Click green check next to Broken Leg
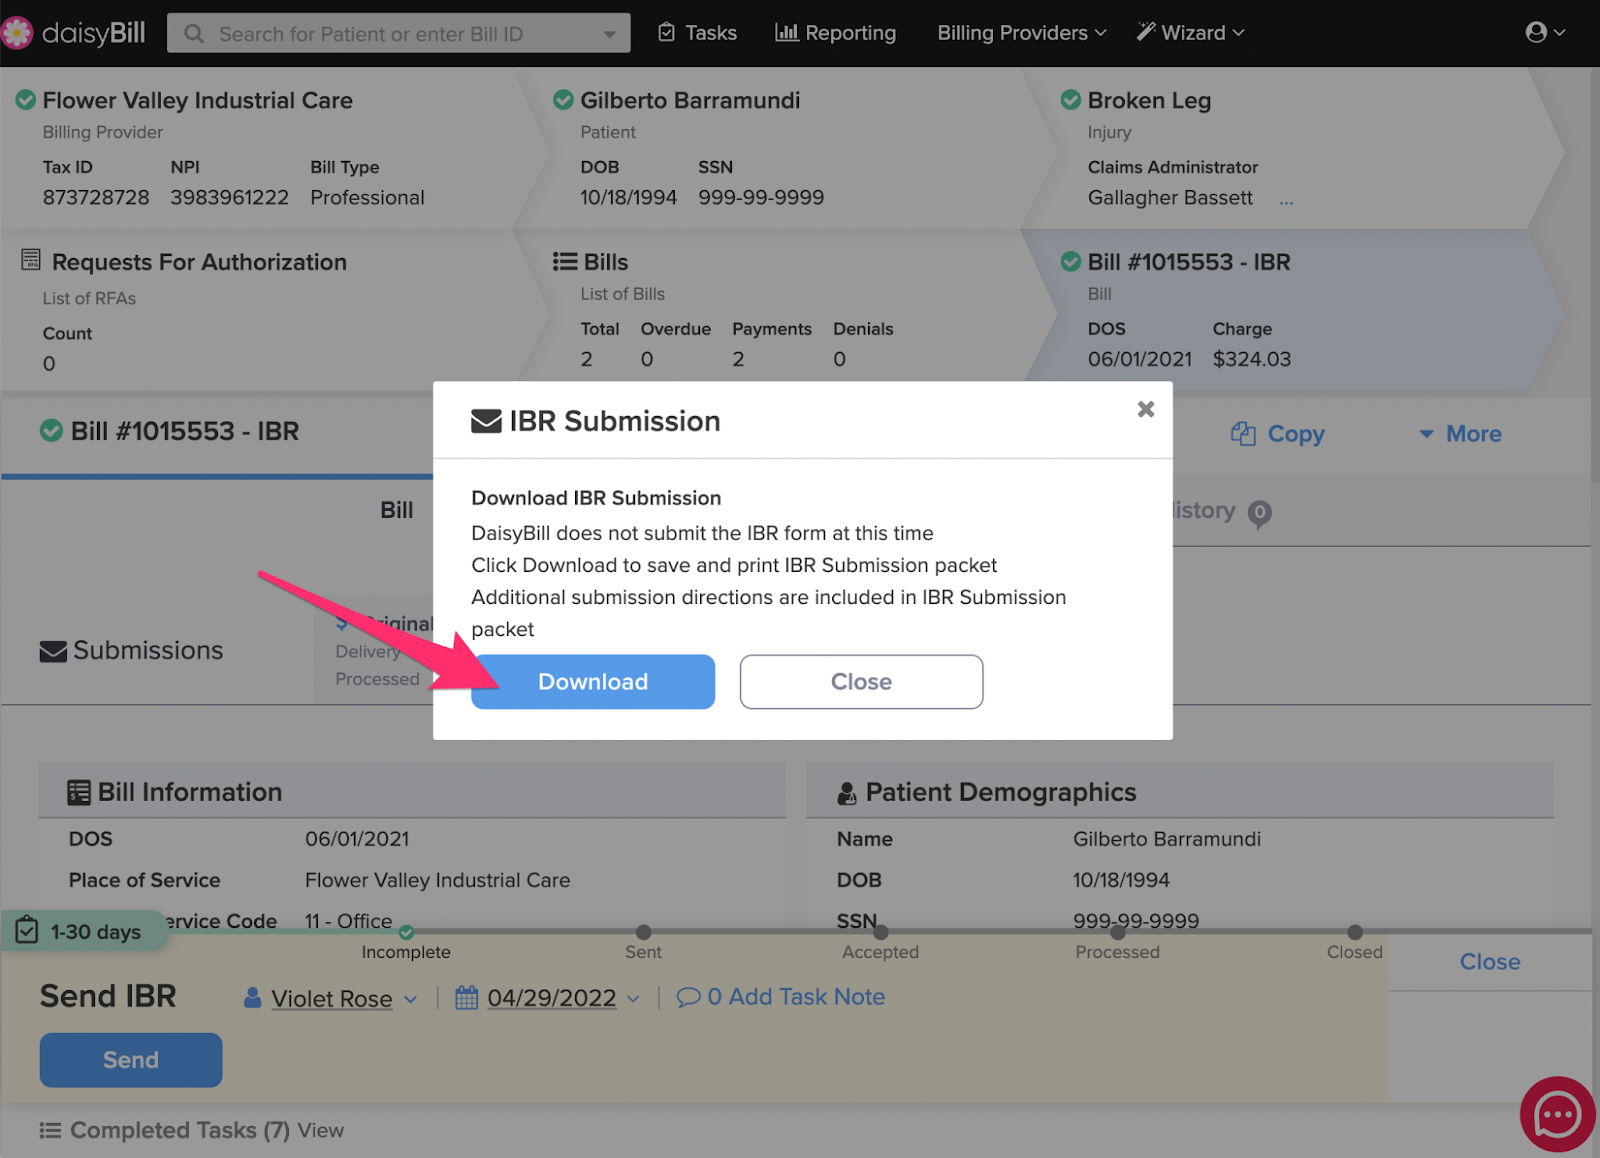 pyautogui.click(x=1071, y=100)
